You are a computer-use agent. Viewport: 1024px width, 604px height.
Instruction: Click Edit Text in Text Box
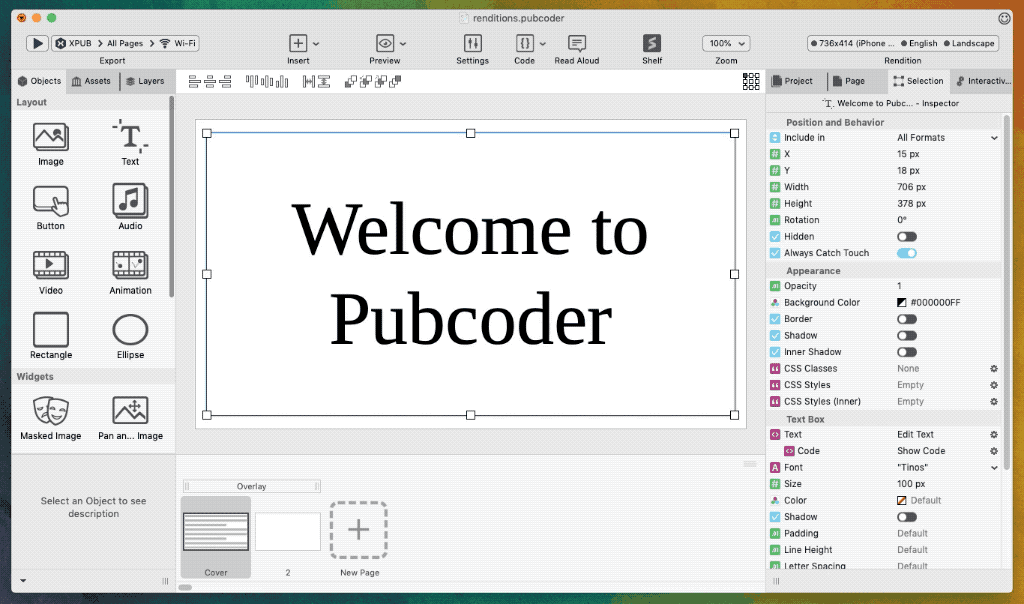click(x=915, y=434)
